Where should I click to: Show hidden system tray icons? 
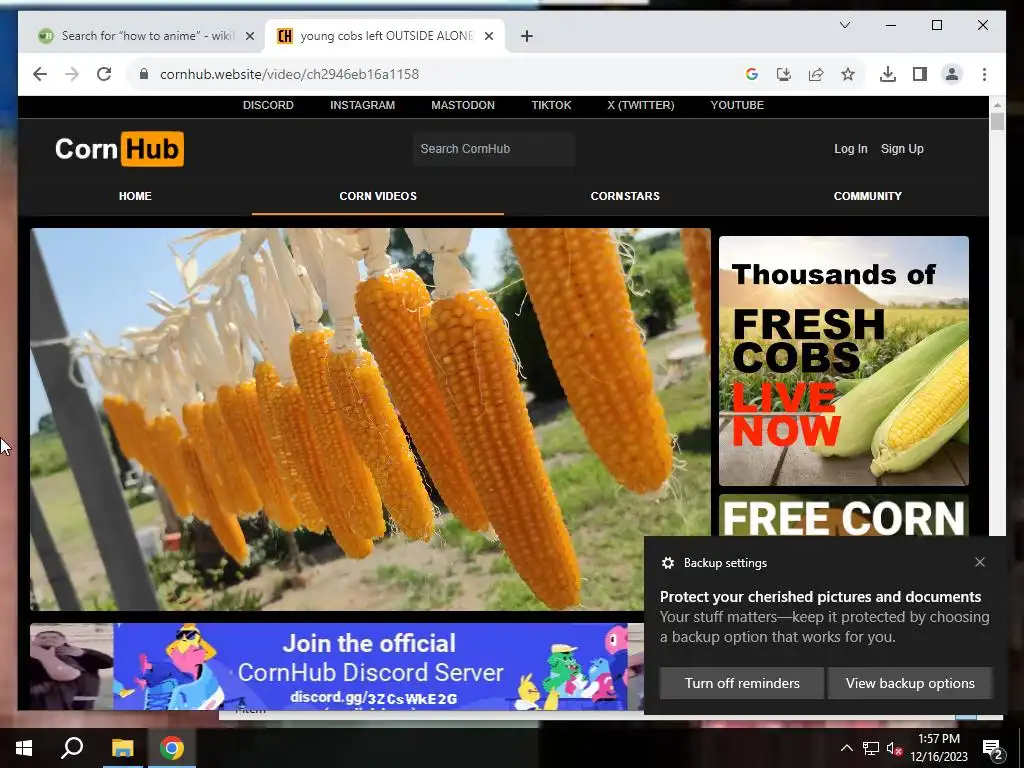[846, 748]
